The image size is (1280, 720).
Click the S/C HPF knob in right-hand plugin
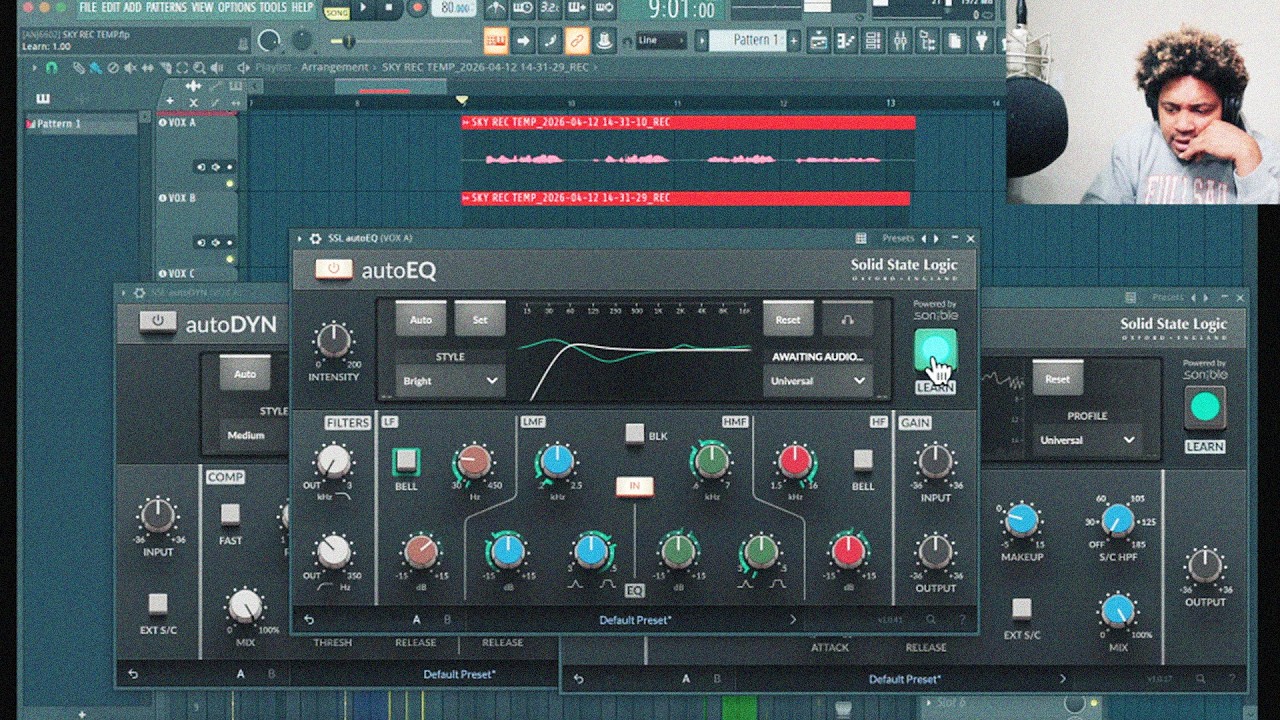coord(1117,520)
